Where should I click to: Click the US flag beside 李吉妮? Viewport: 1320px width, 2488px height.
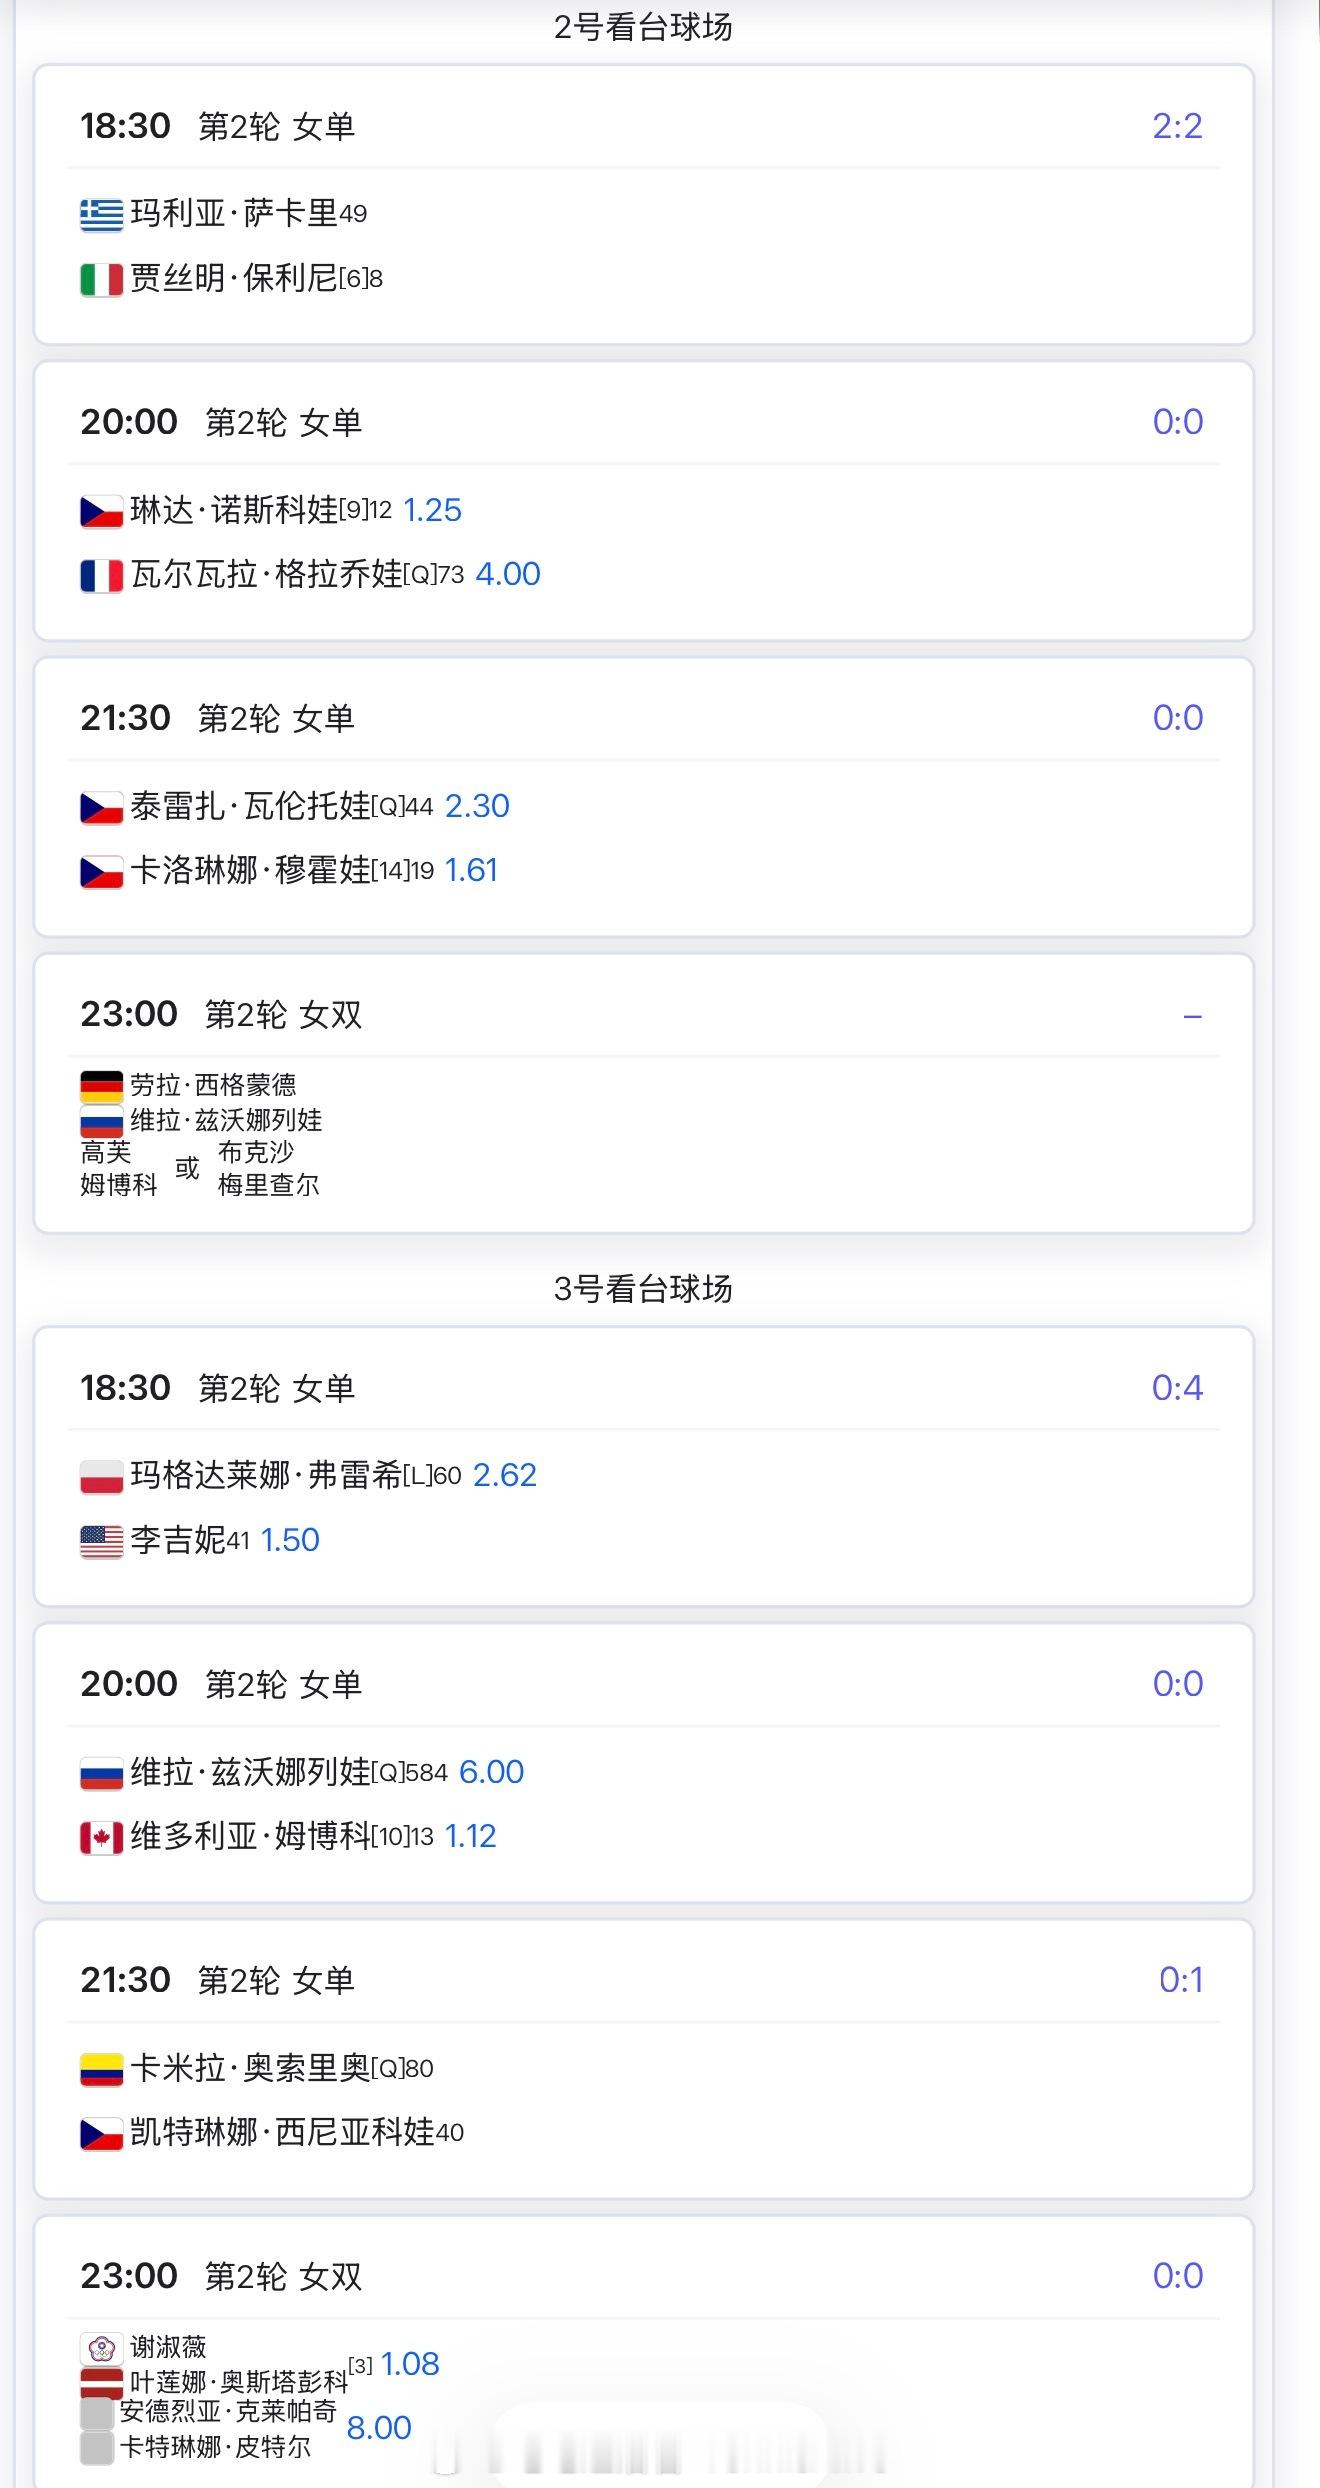(x=101, y=1541)
